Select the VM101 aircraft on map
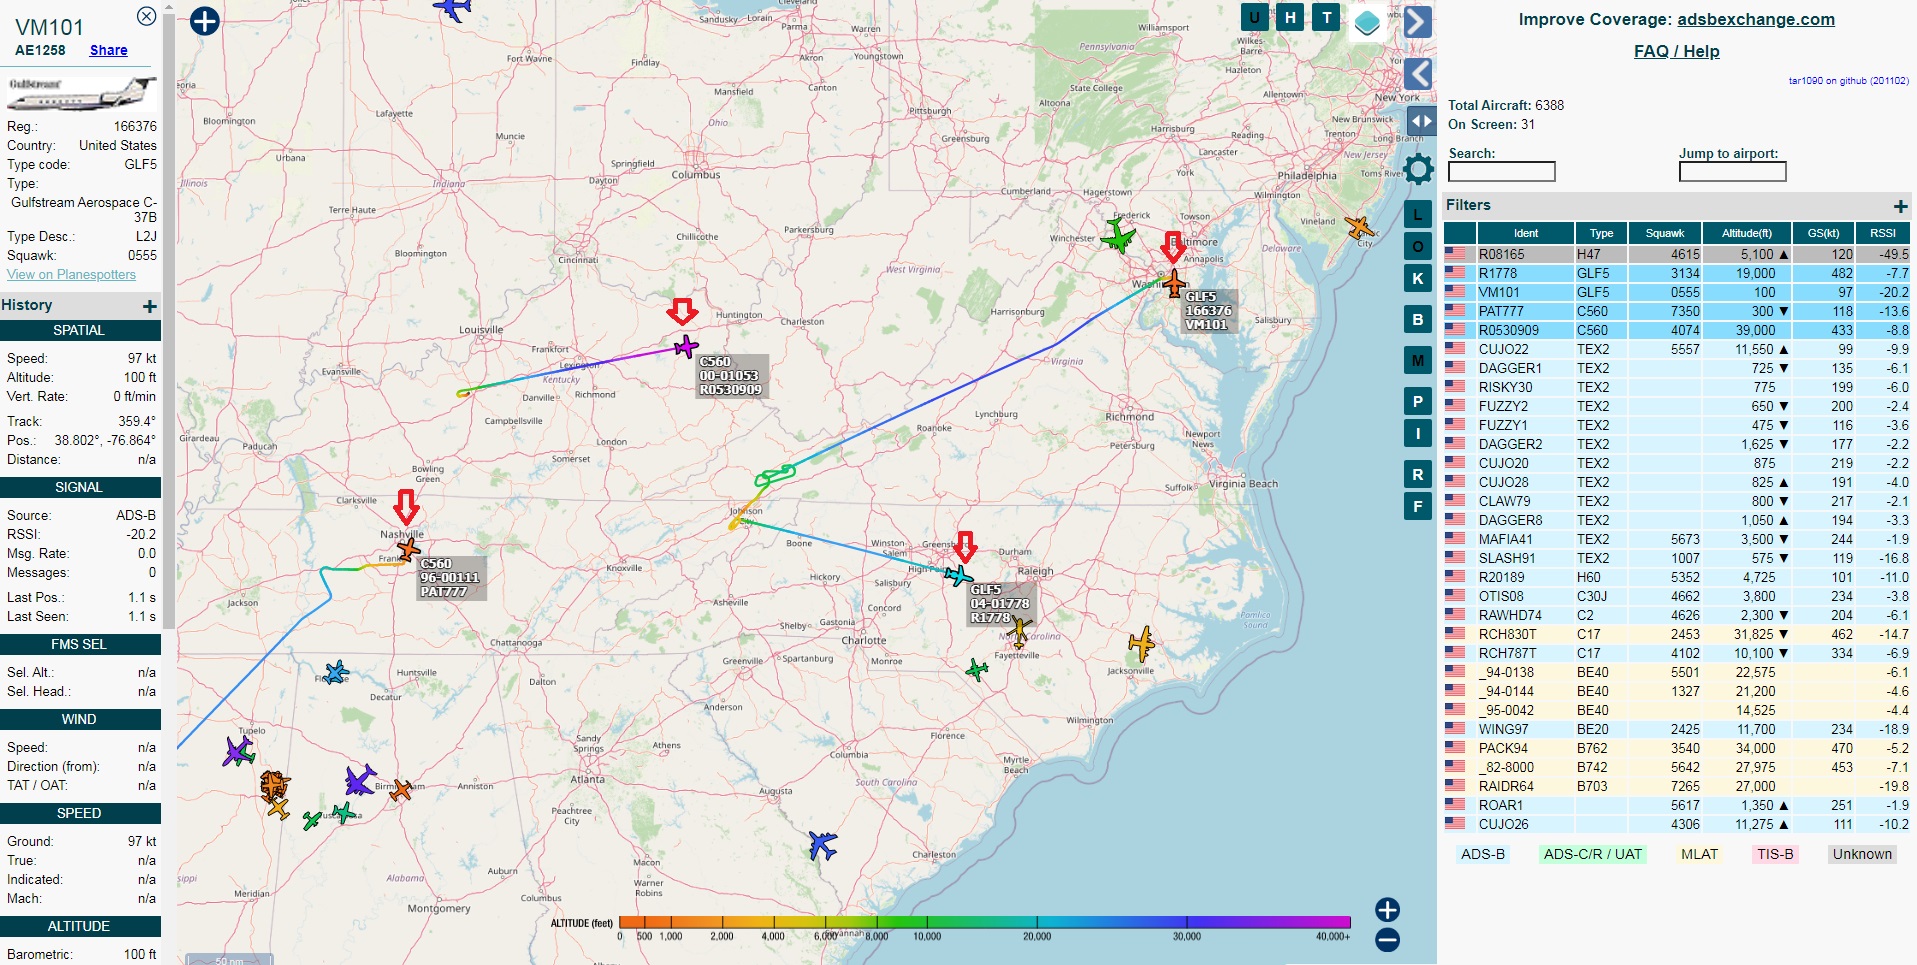This screenshot has width=1917, height=965. tap(1174, 283)
